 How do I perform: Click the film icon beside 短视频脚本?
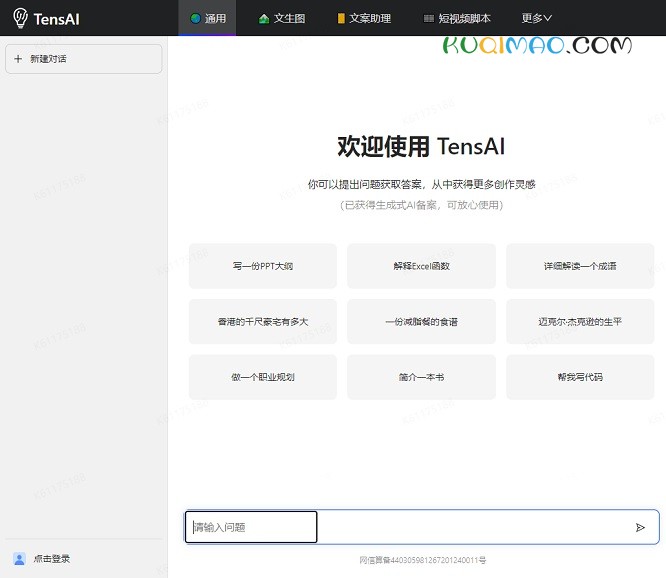pos(429,18)
